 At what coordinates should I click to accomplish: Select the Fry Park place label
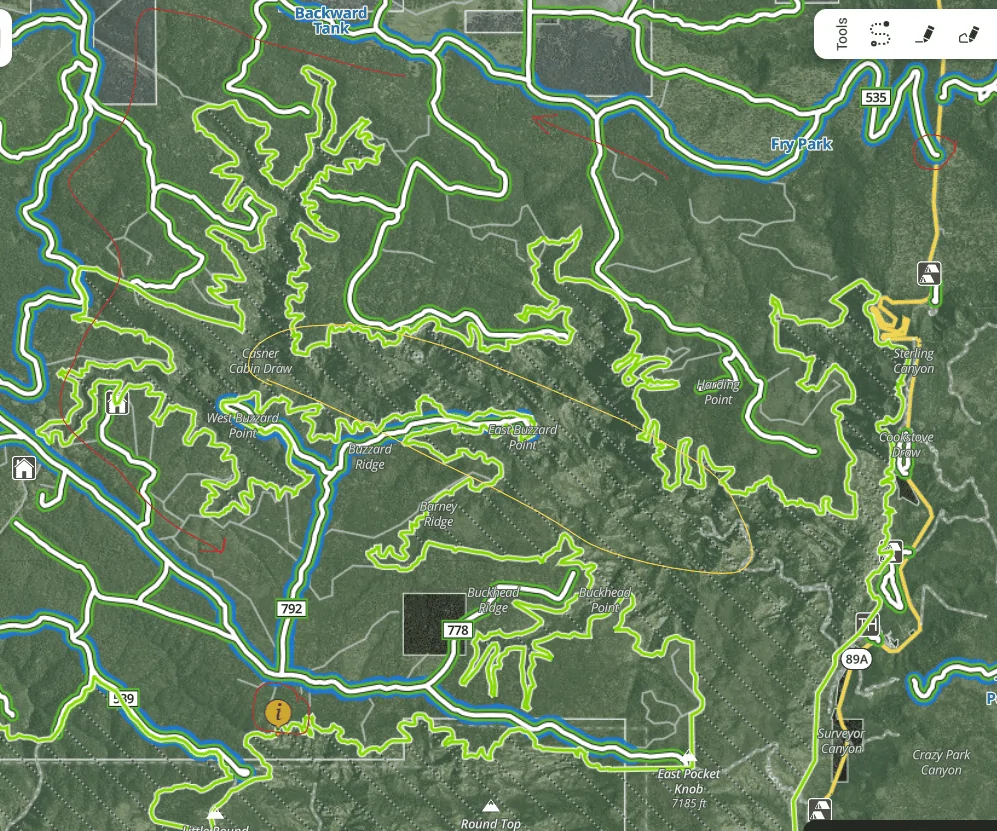pyautogui.click(x=801, y=144)
